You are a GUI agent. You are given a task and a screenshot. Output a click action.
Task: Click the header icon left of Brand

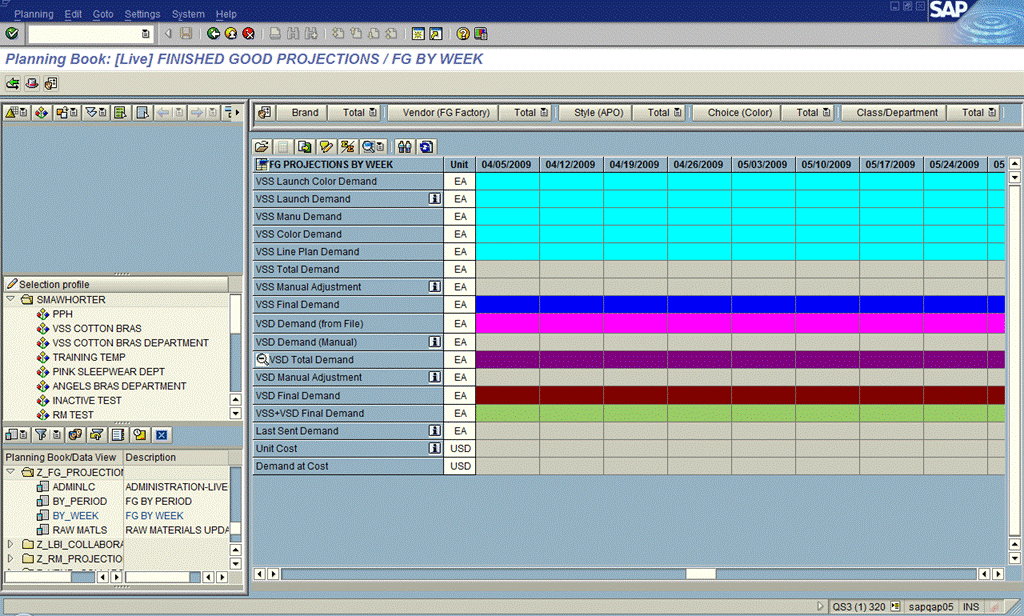click(264, 112)
